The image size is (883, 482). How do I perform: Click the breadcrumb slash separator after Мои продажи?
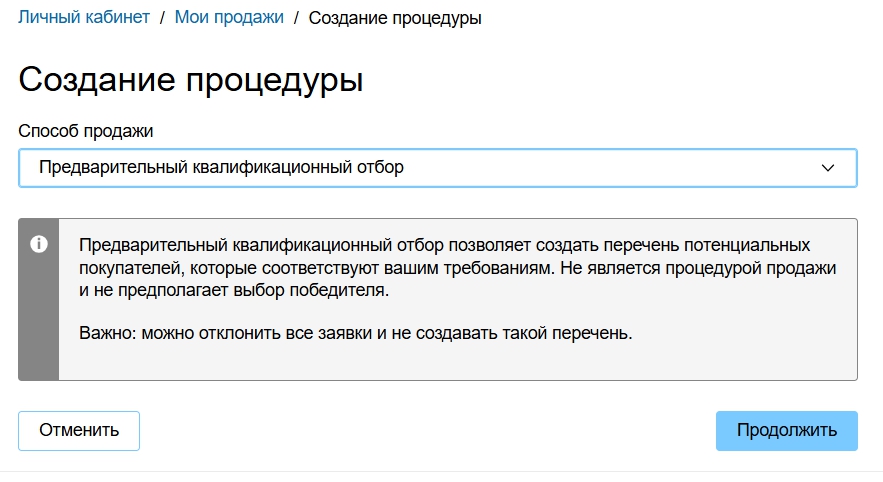297,18
